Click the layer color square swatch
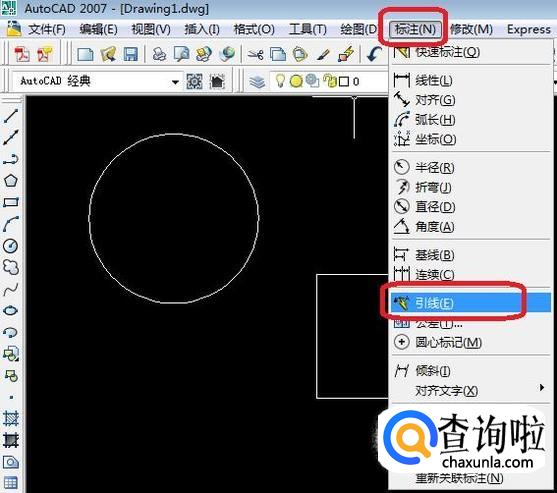Image resolution: width=557 pixels, height=493 pixels. pyautogui.click(x=344, y=82)
